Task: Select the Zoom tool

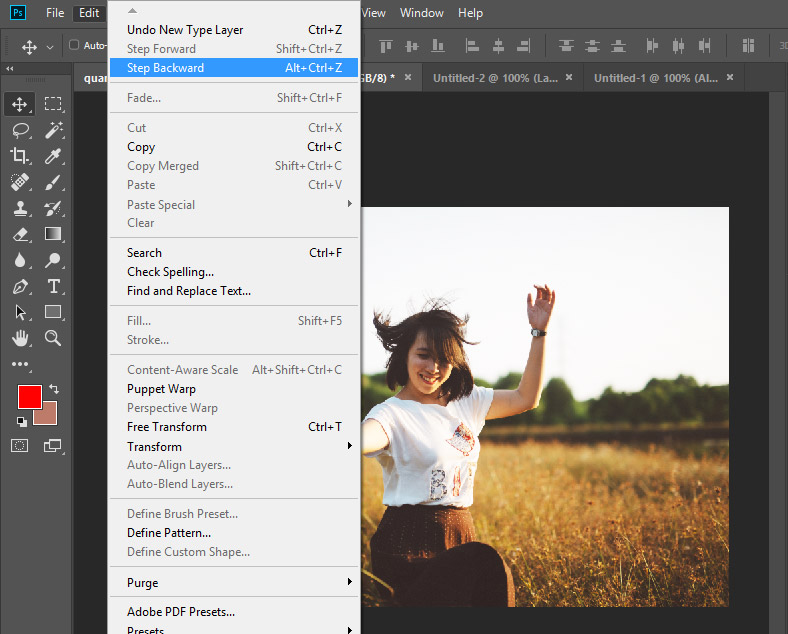Action: (x=53, y=338)
